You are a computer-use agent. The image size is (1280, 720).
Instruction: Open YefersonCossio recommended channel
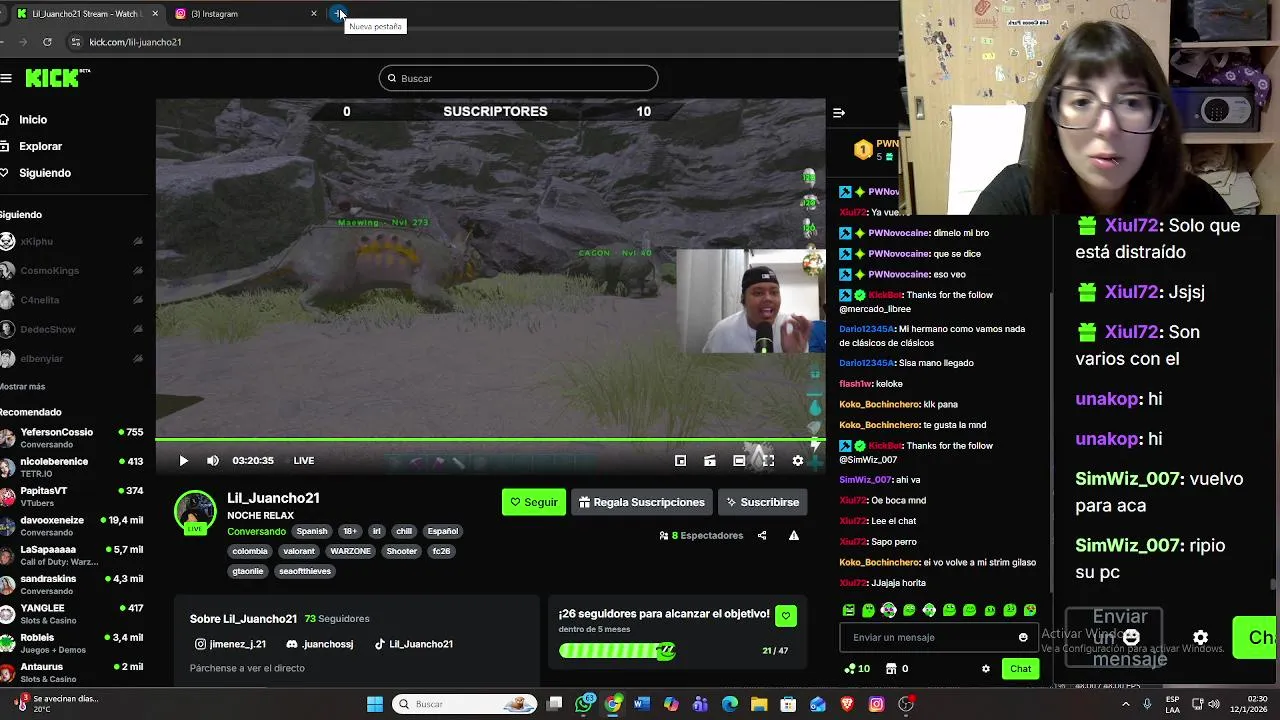72,438
